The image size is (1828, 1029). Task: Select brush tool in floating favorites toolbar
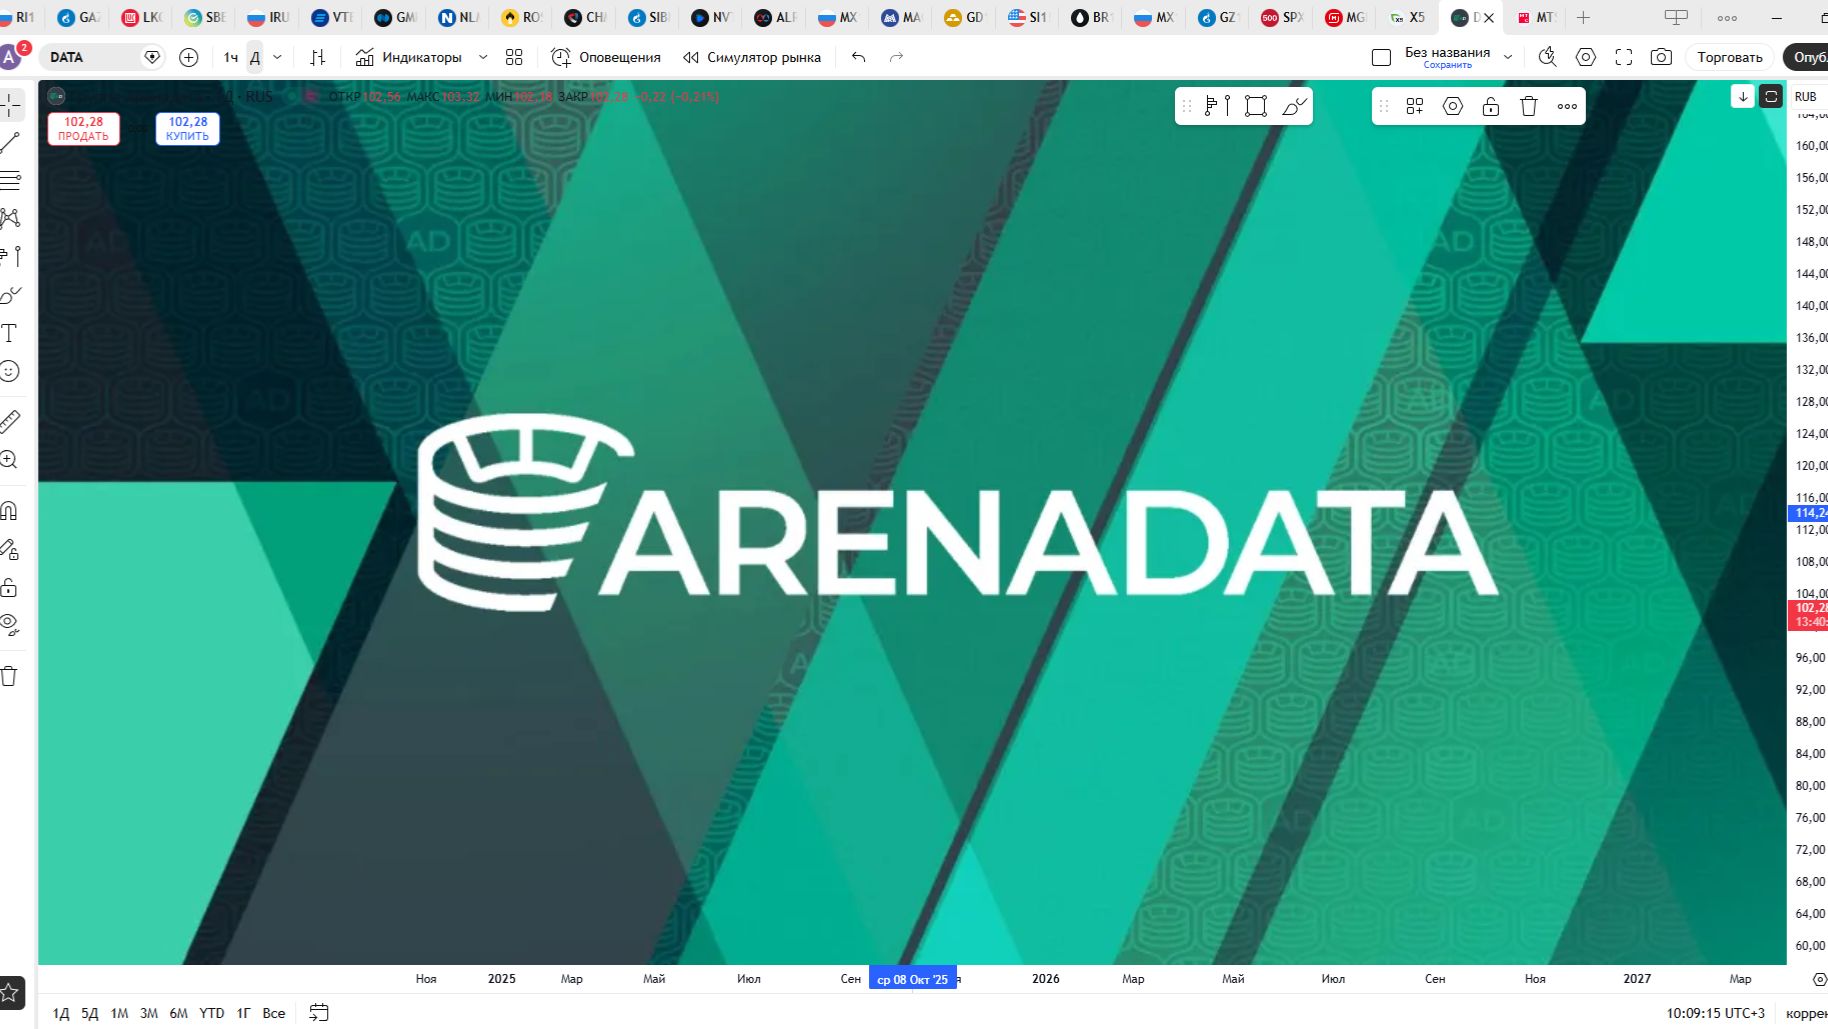[1294, 106]
